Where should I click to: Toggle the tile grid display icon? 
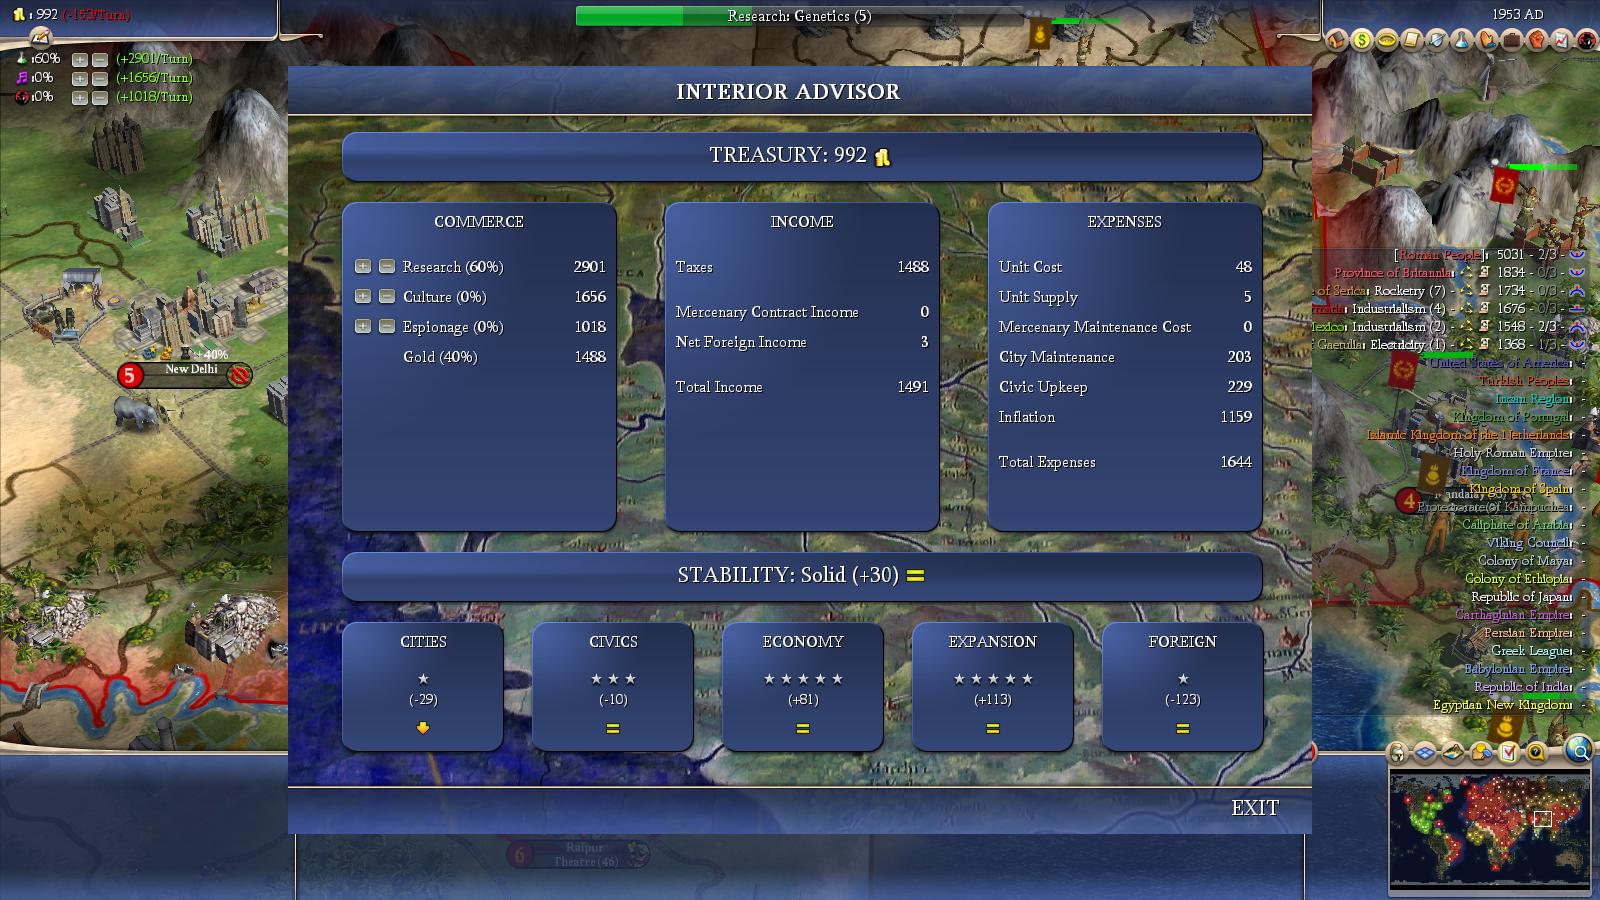tap(1425, 753)
